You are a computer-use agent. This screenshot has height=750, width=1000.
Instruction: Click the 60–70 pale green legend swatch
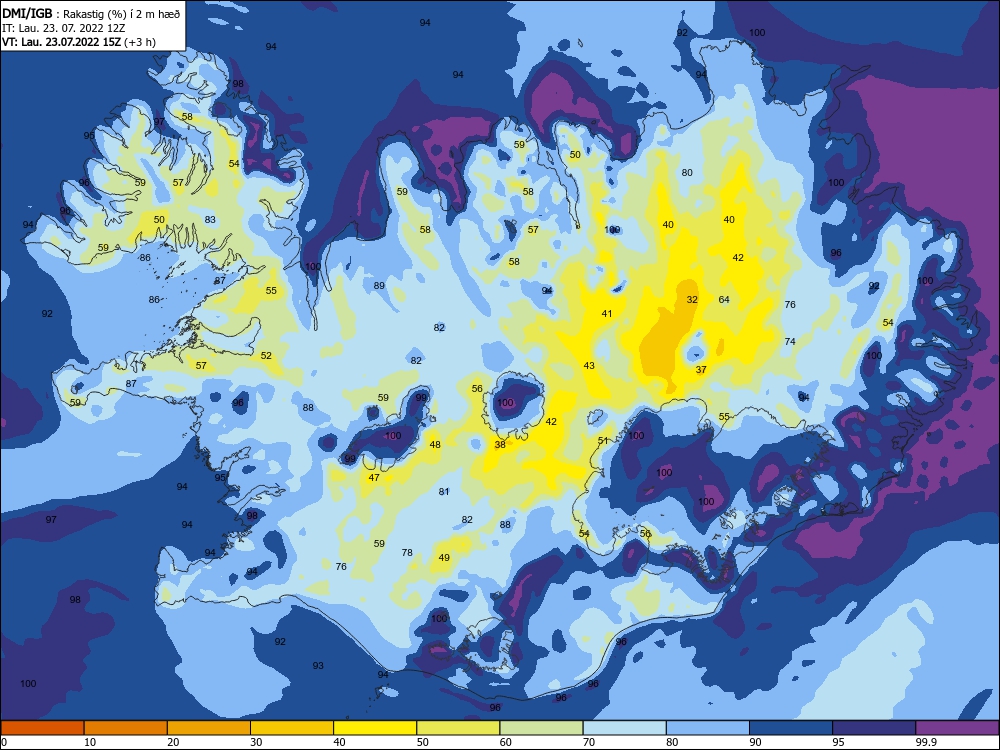coord(541,728)
